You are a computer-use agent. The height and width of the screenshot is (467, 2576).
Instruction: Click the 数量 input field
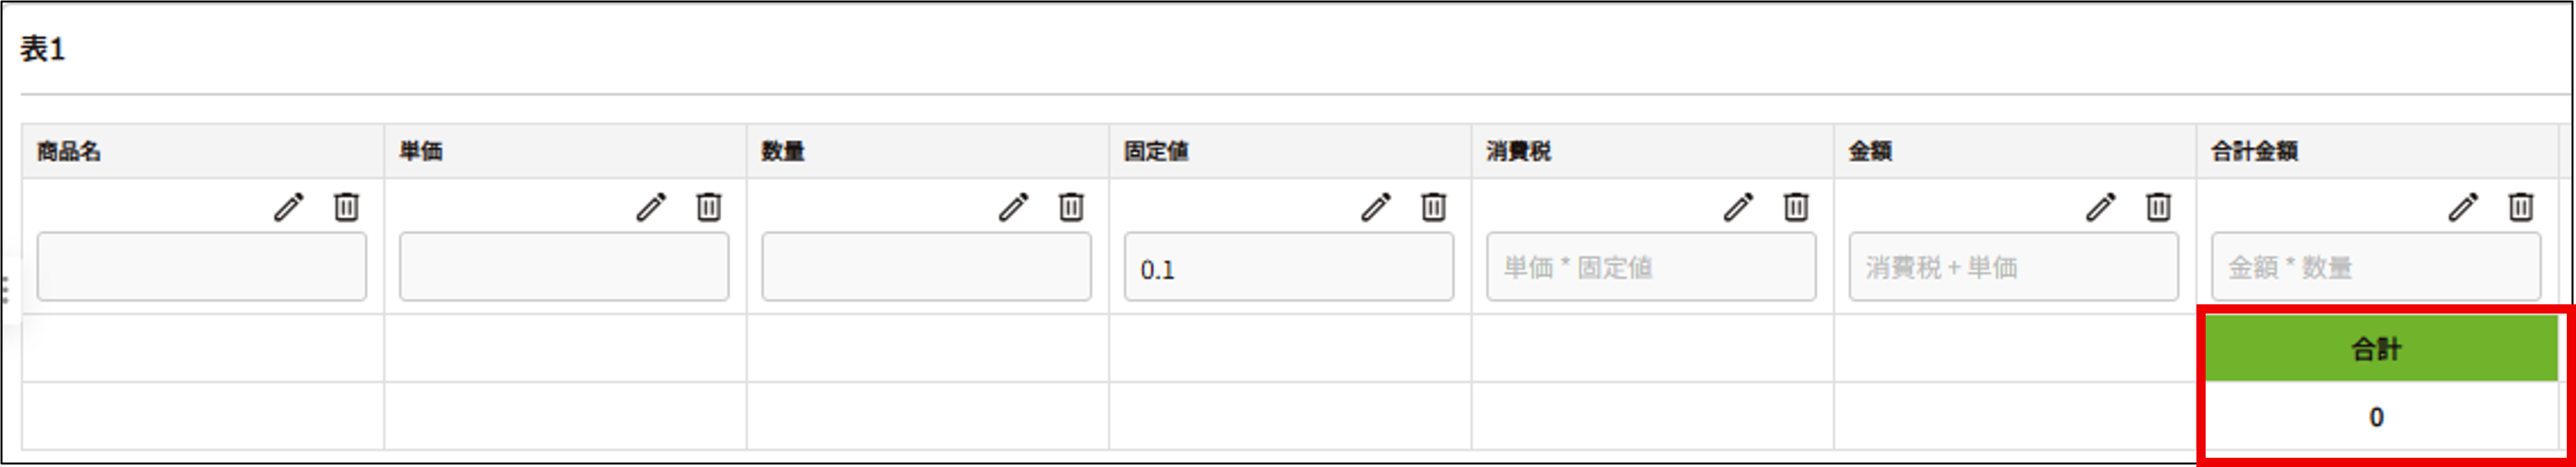tap(926, 267)
